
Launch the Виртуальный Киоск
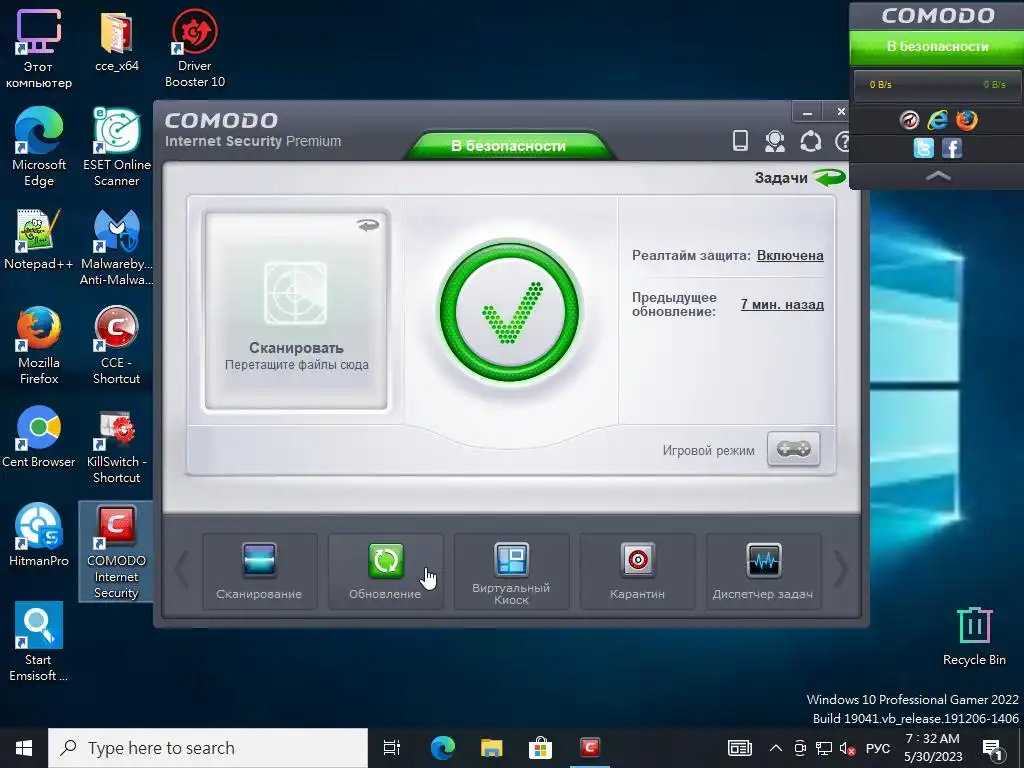click(511, 571)
